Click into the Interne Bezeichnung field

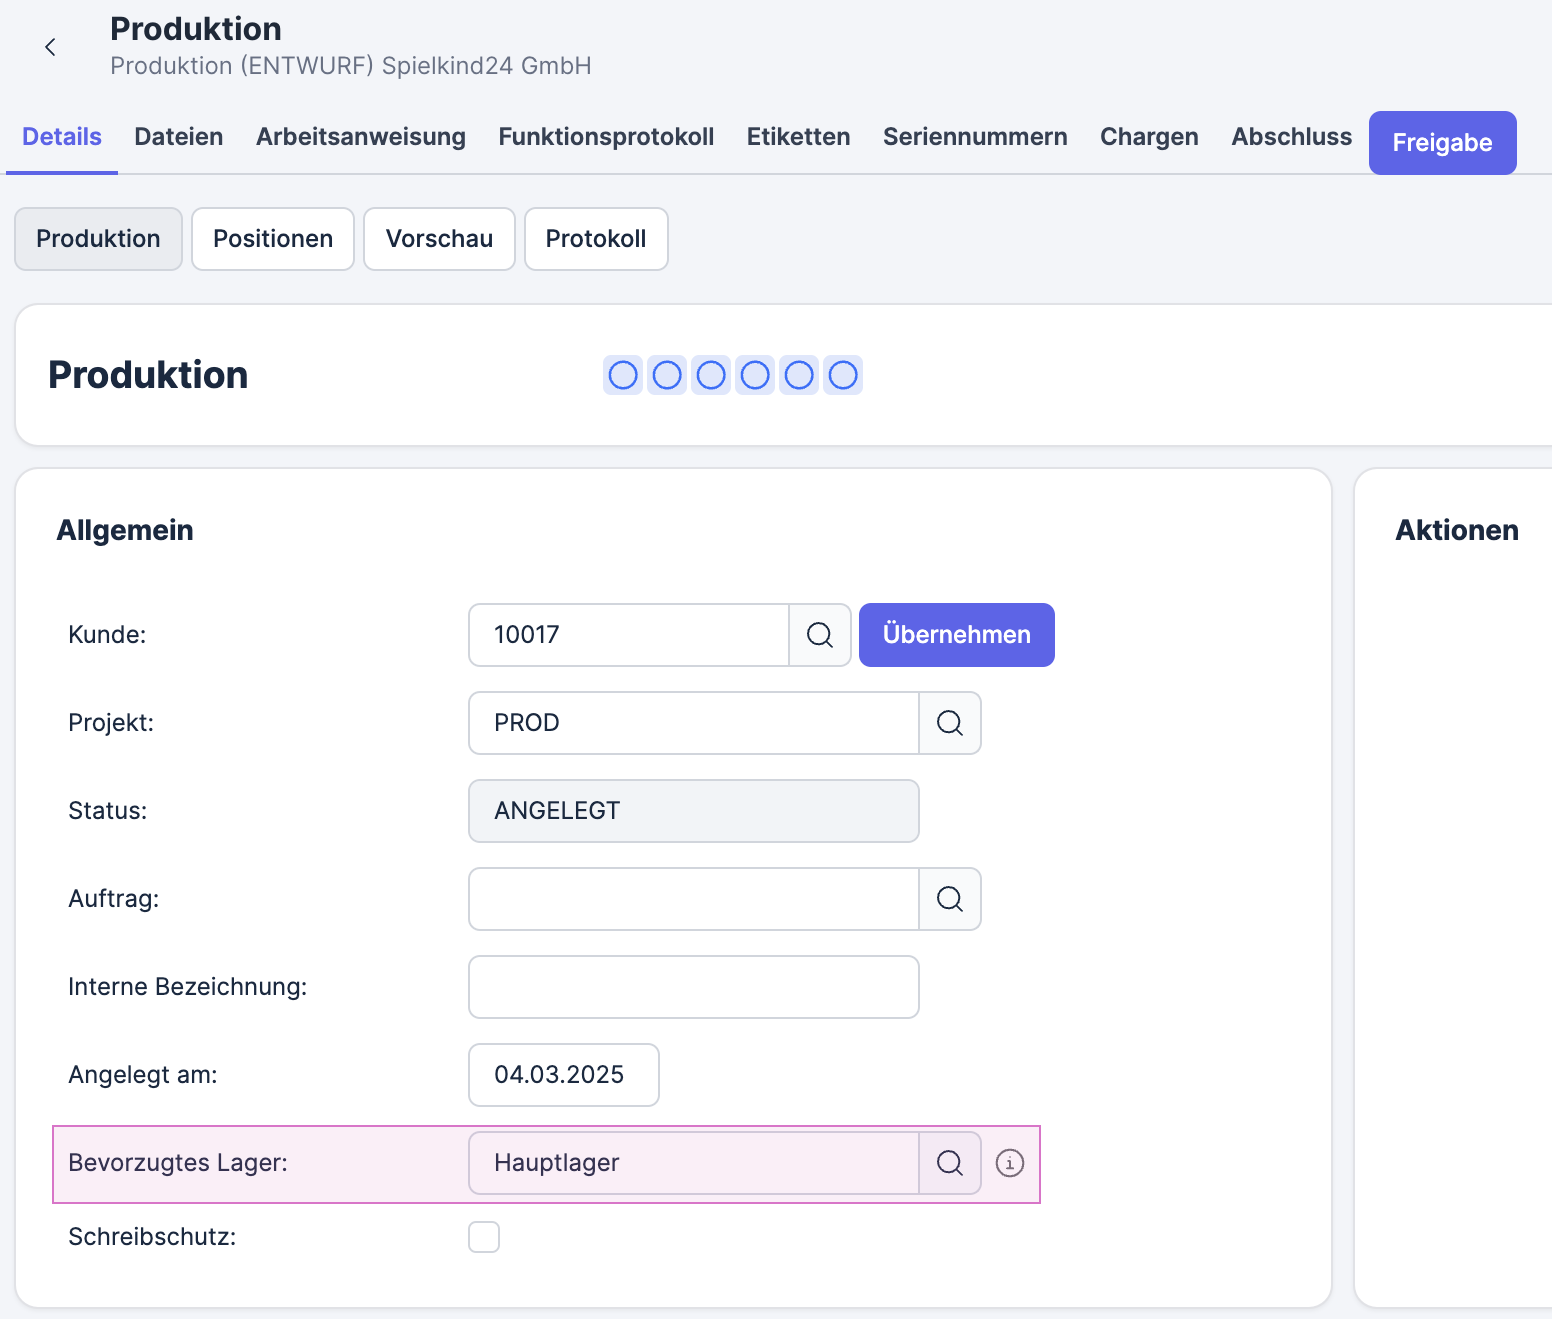coord(693,987)
